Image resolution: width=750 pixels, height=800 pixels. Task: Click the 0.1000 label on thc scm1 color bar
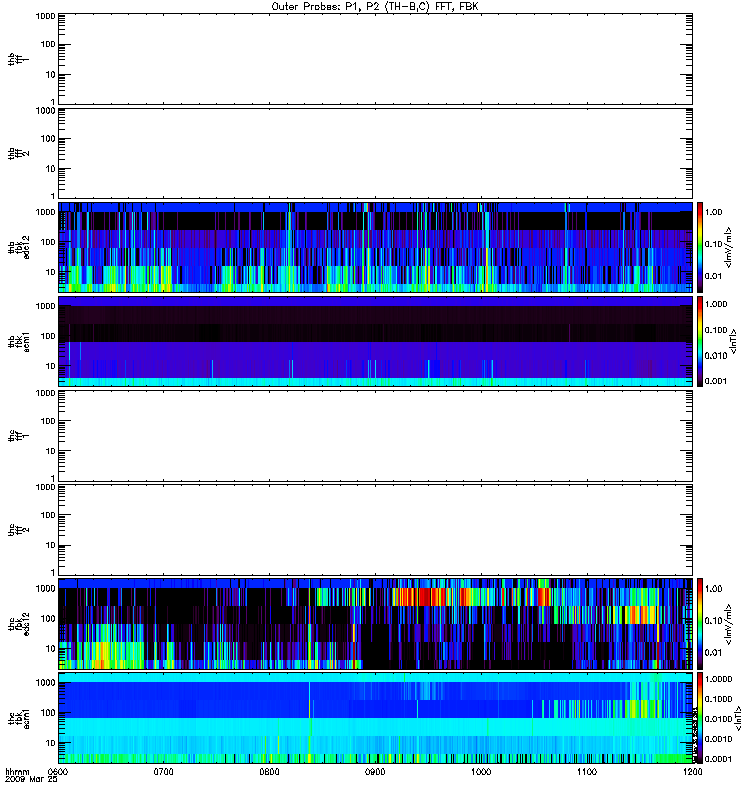(x=718, y=699)
